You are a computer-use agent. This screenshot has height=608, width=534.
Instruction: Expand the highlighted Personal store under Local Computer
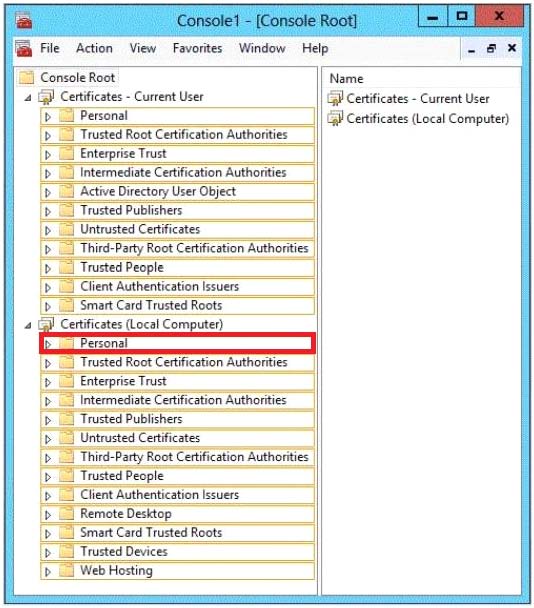tap(48, 344)
